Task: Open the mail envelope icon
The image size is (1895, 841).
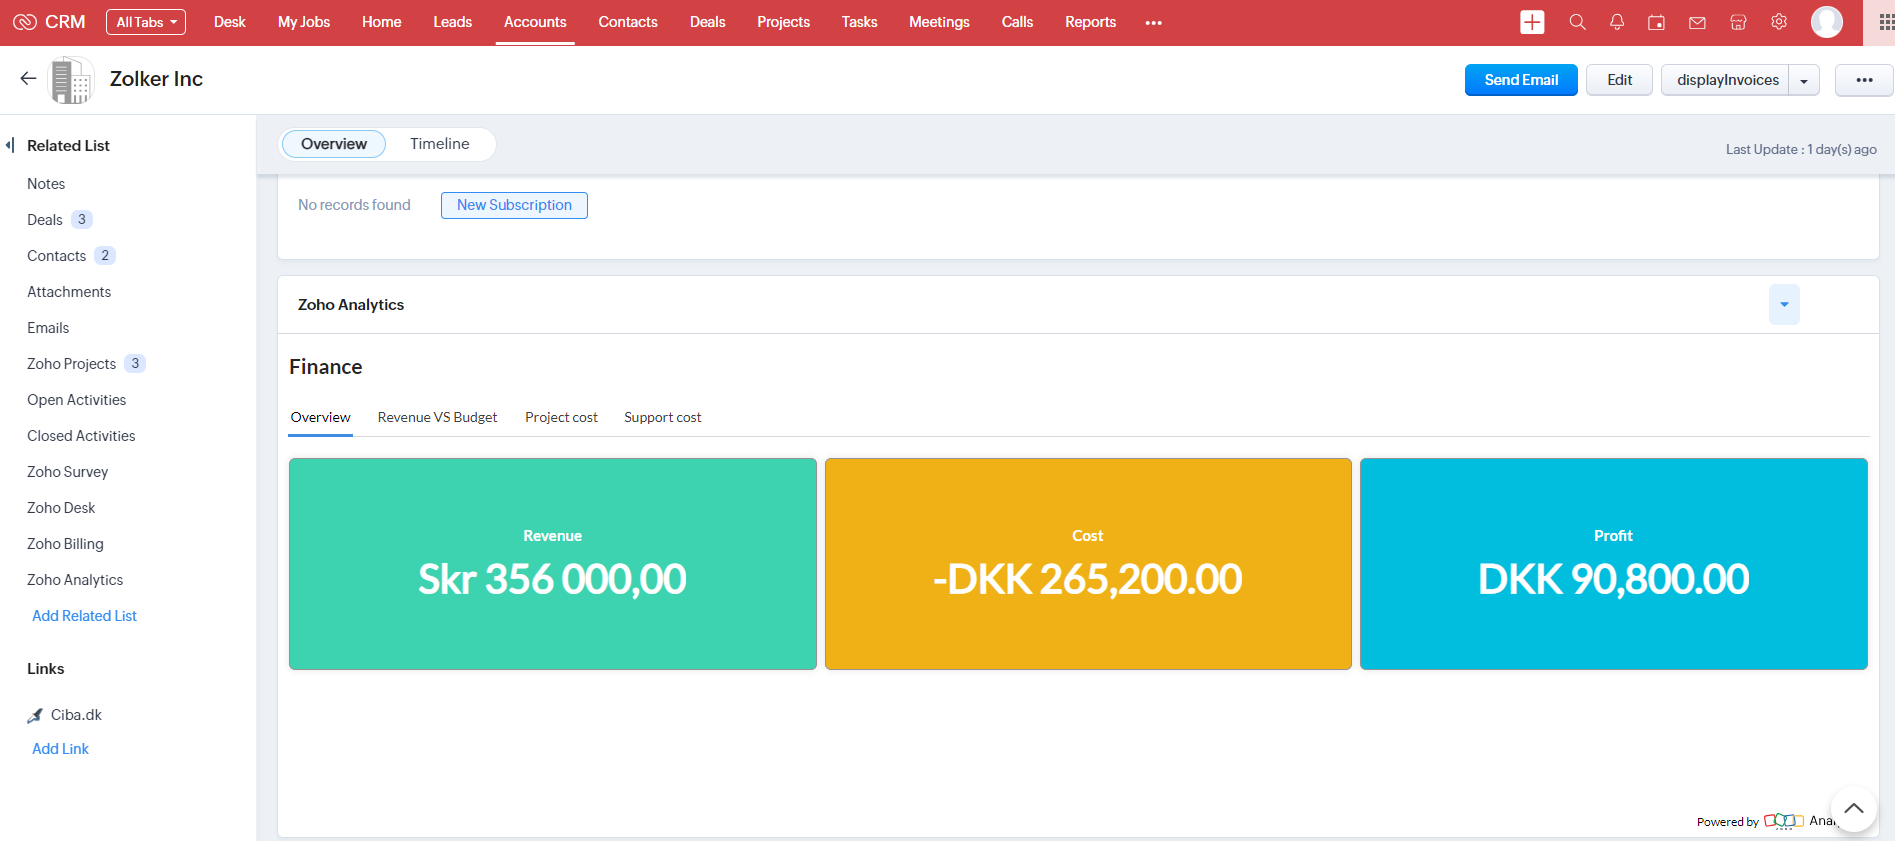Action: point(1697,22)
